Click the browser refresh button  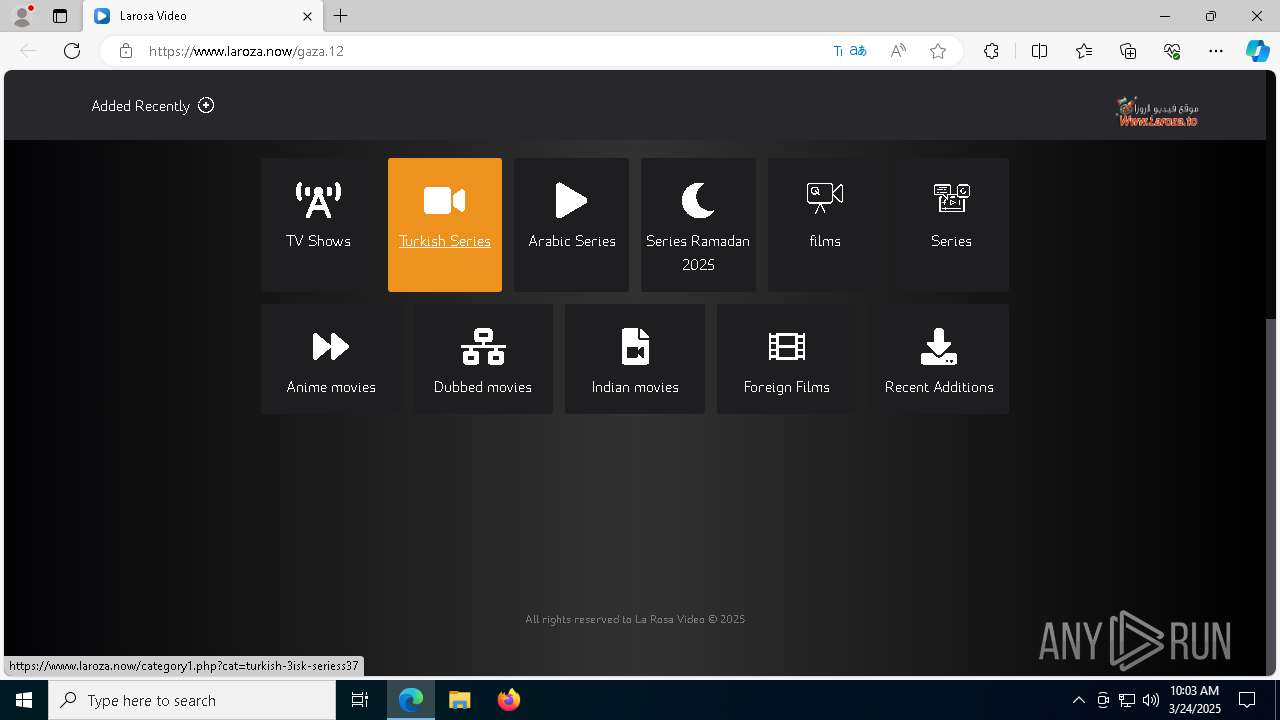coord(72,51)
